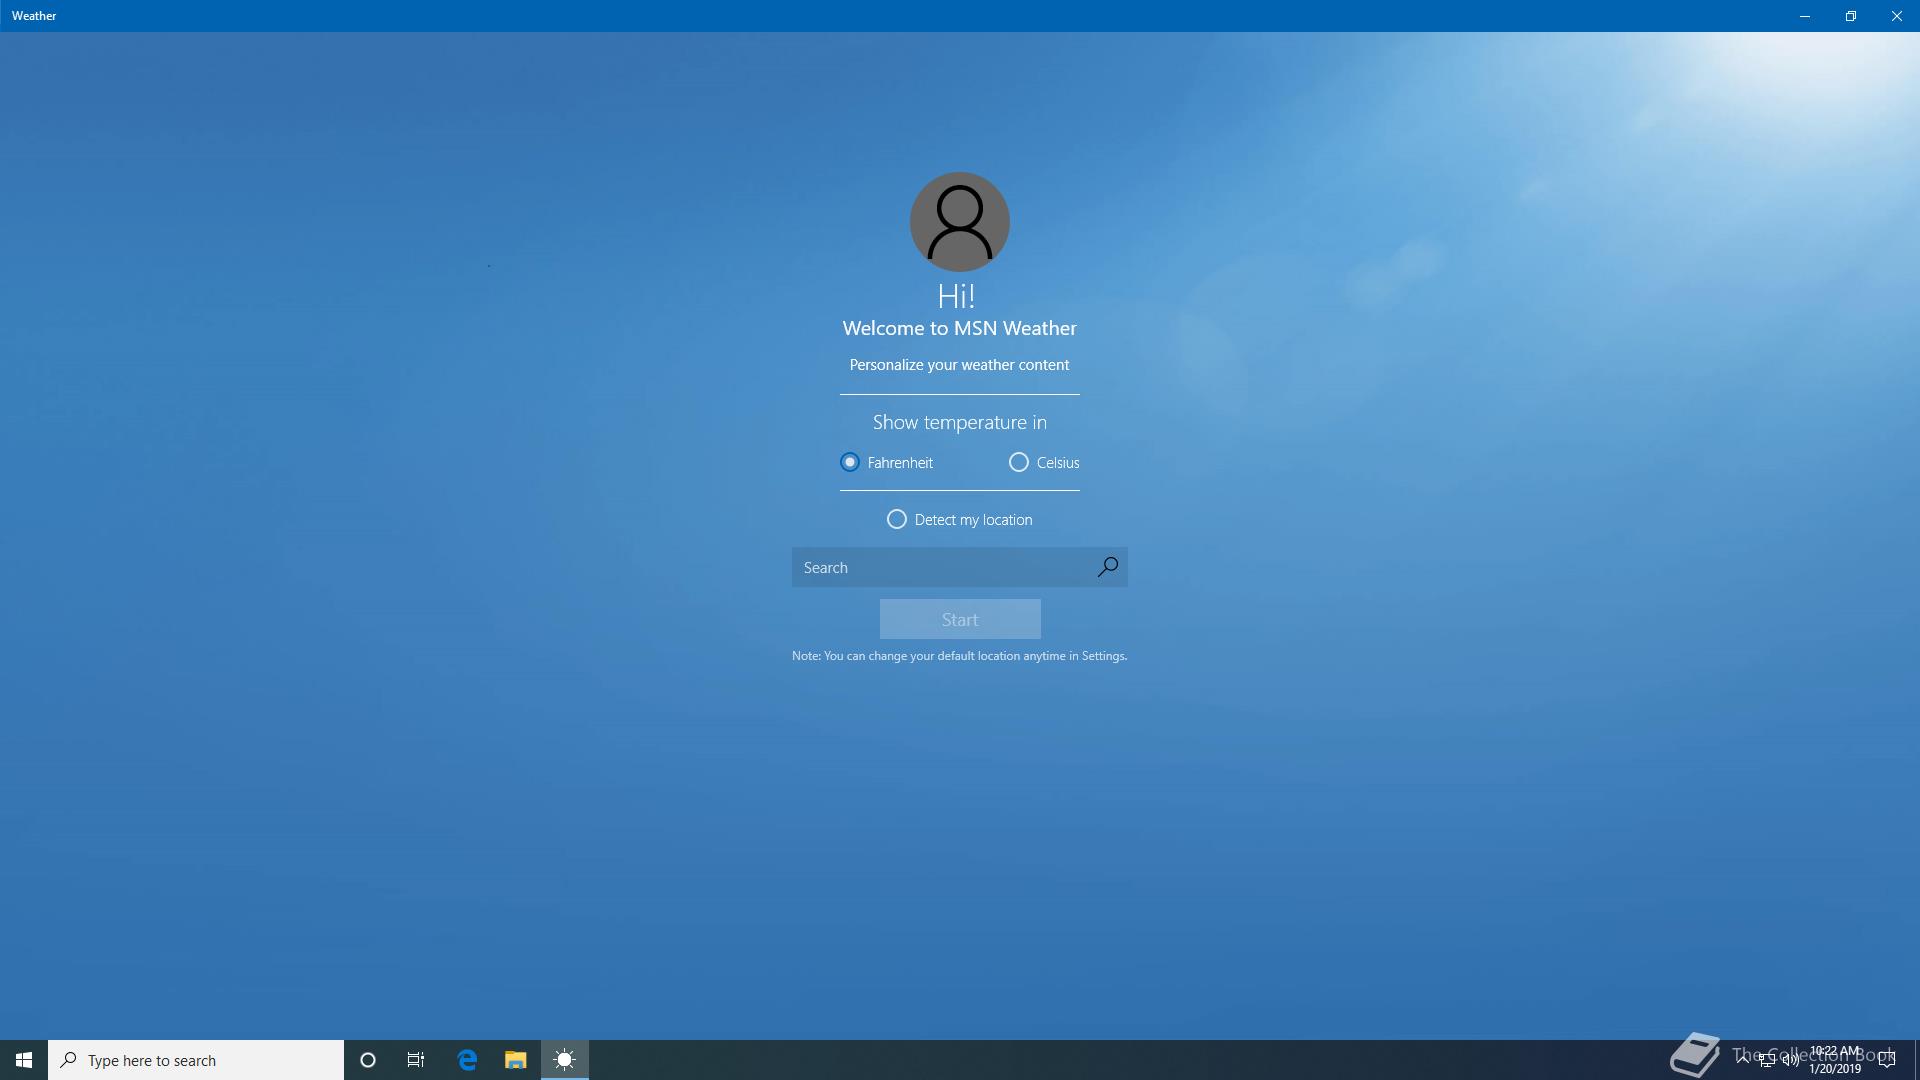Open the network icon in system tray

point(1767,1060)
